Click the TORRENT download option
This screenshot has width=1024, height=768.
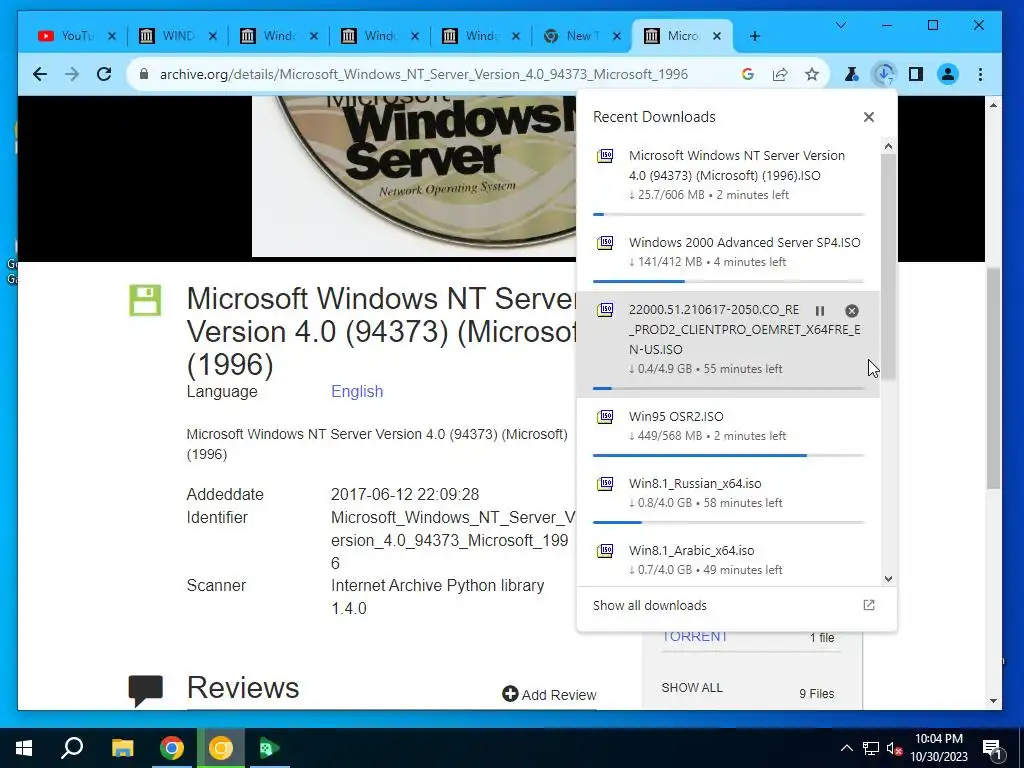click(x=695, y=637)
